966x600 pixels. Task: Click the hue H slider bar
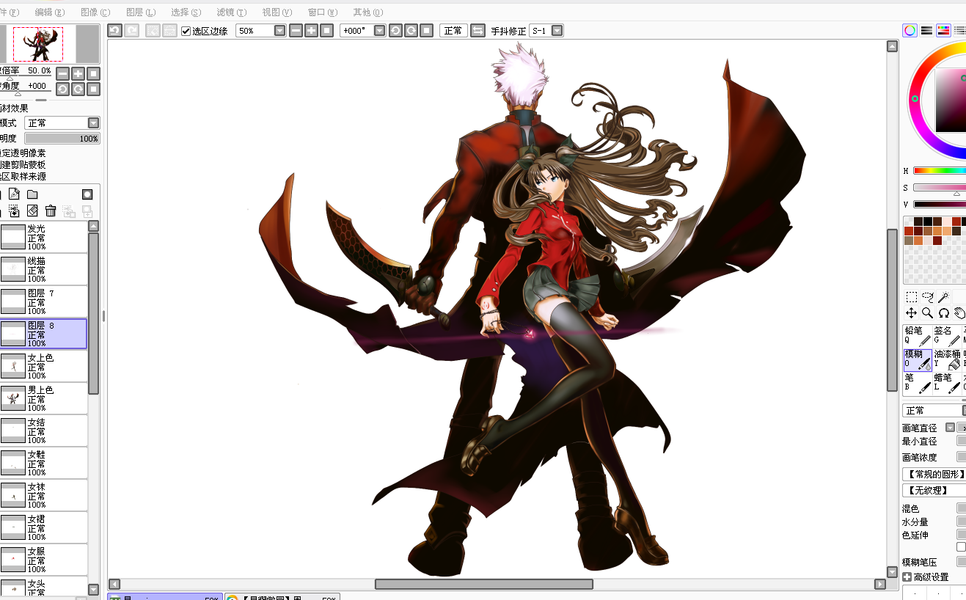[940, 171]
